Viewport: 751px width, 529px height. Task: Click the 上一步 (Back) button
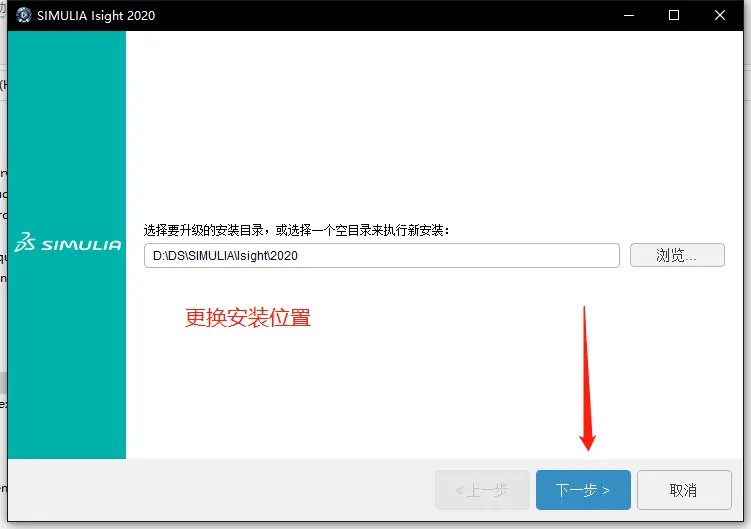[x=482, y=490]
